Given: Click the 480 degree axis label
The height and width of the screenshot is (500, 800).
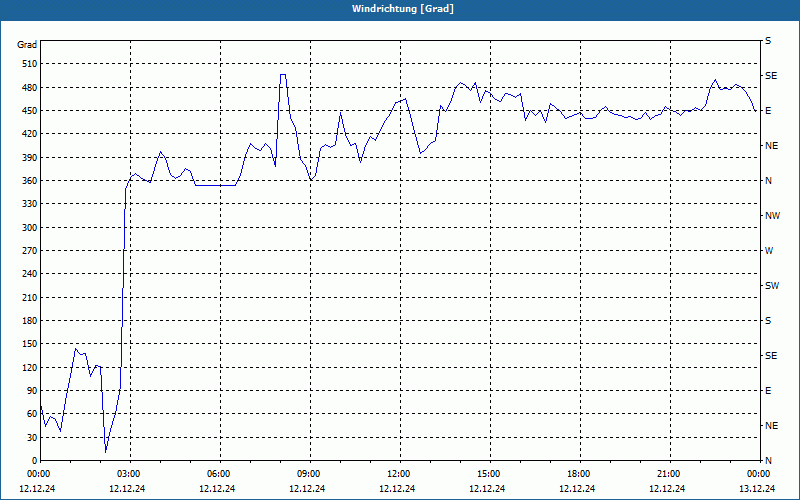Looking at the screenshot, I should coord(30,87).
